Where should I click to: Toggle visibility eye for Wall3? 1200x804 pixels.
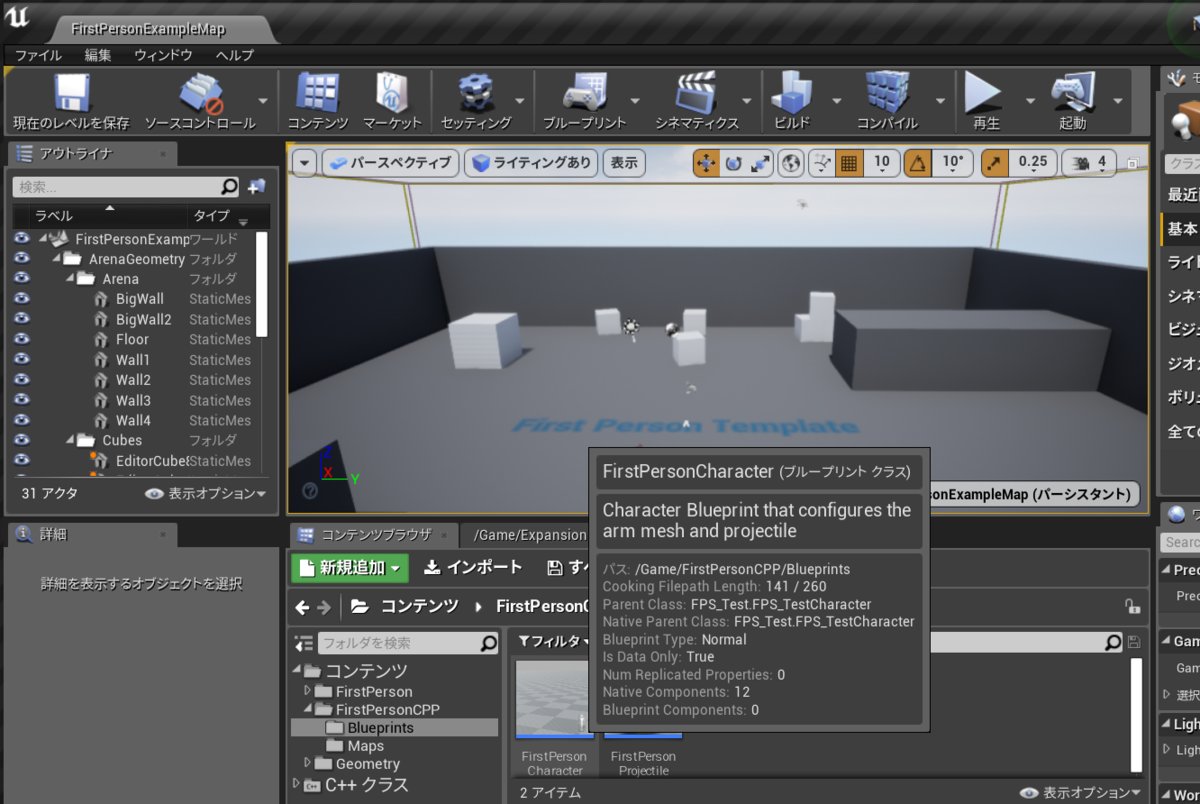22,400
